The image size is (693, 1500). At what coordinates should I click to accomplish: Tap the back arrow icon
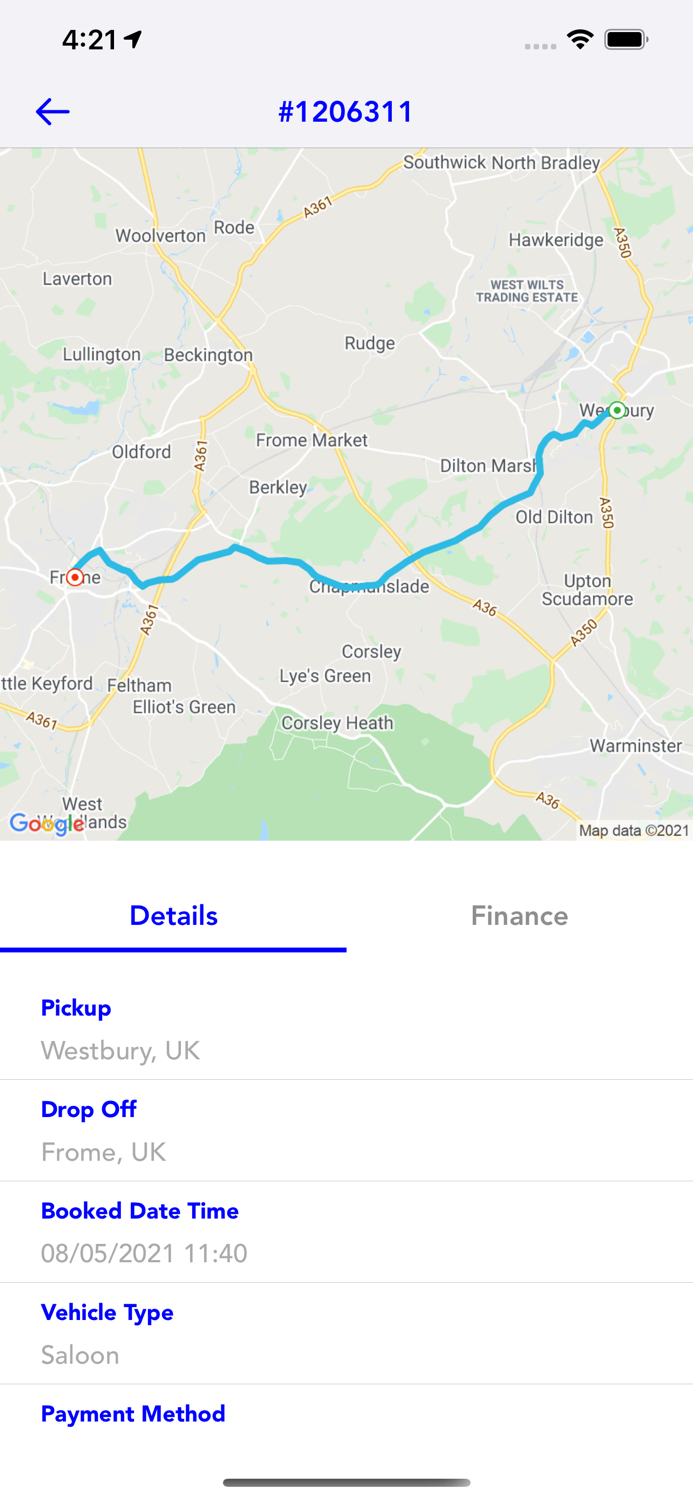pyautogui.click(x=52, y=111)
